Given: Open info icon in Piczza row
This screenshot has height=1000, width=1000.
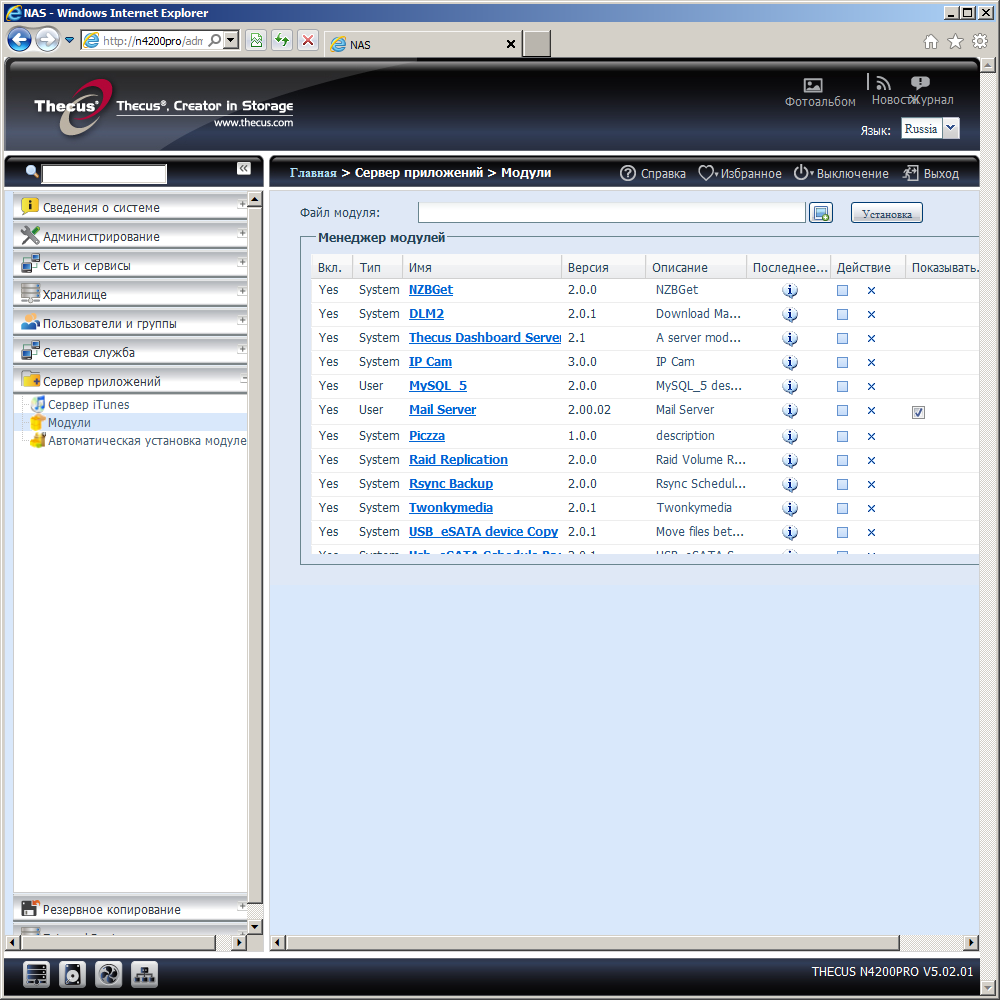Looking at the screenshot, I should 790,436.
